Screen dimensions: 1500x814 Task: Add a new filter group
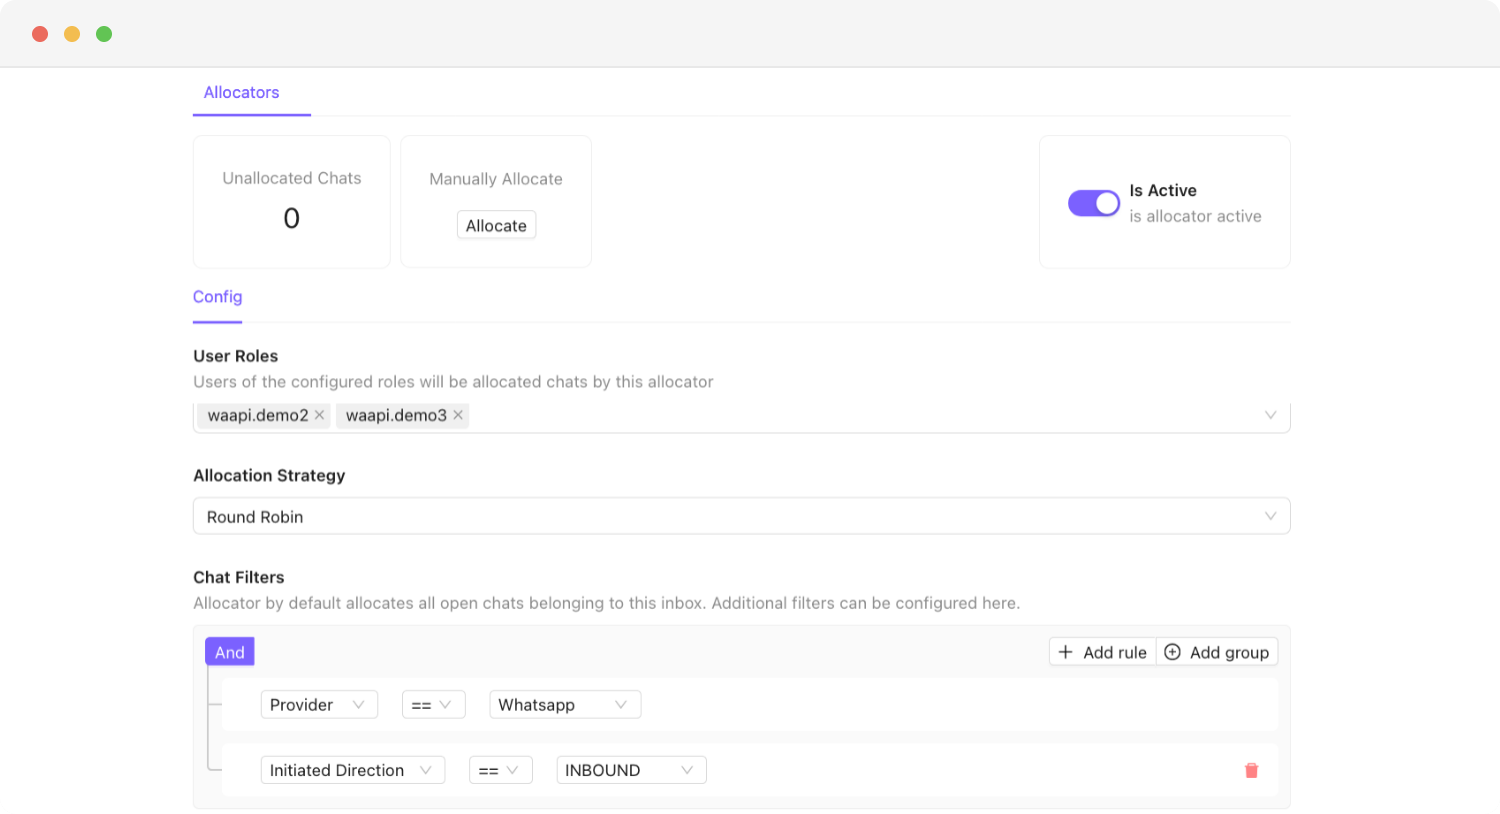pos(1217,652)
